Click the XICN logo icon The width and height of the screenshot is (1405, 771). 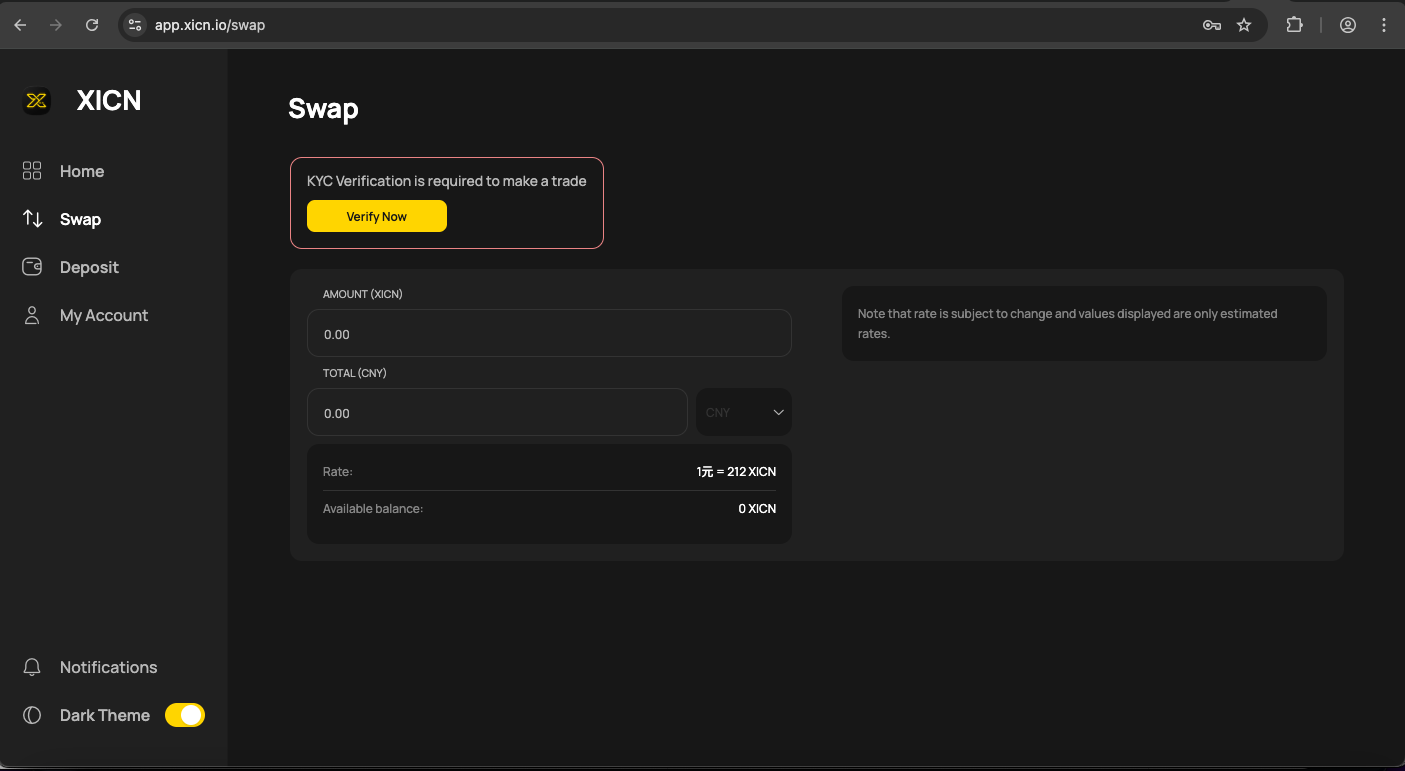37,100
